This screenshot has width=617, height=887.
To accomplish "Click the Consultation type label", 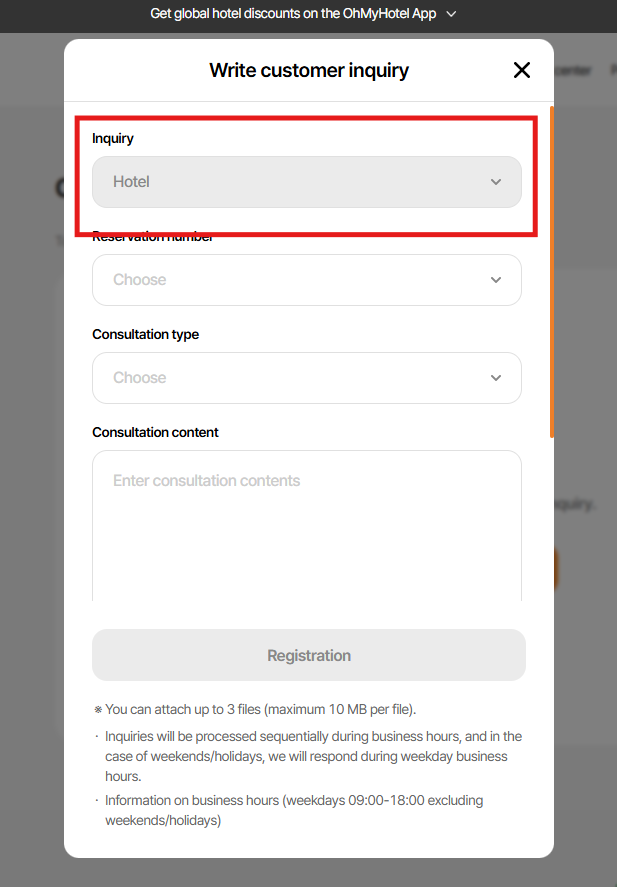I will (145, 334).
